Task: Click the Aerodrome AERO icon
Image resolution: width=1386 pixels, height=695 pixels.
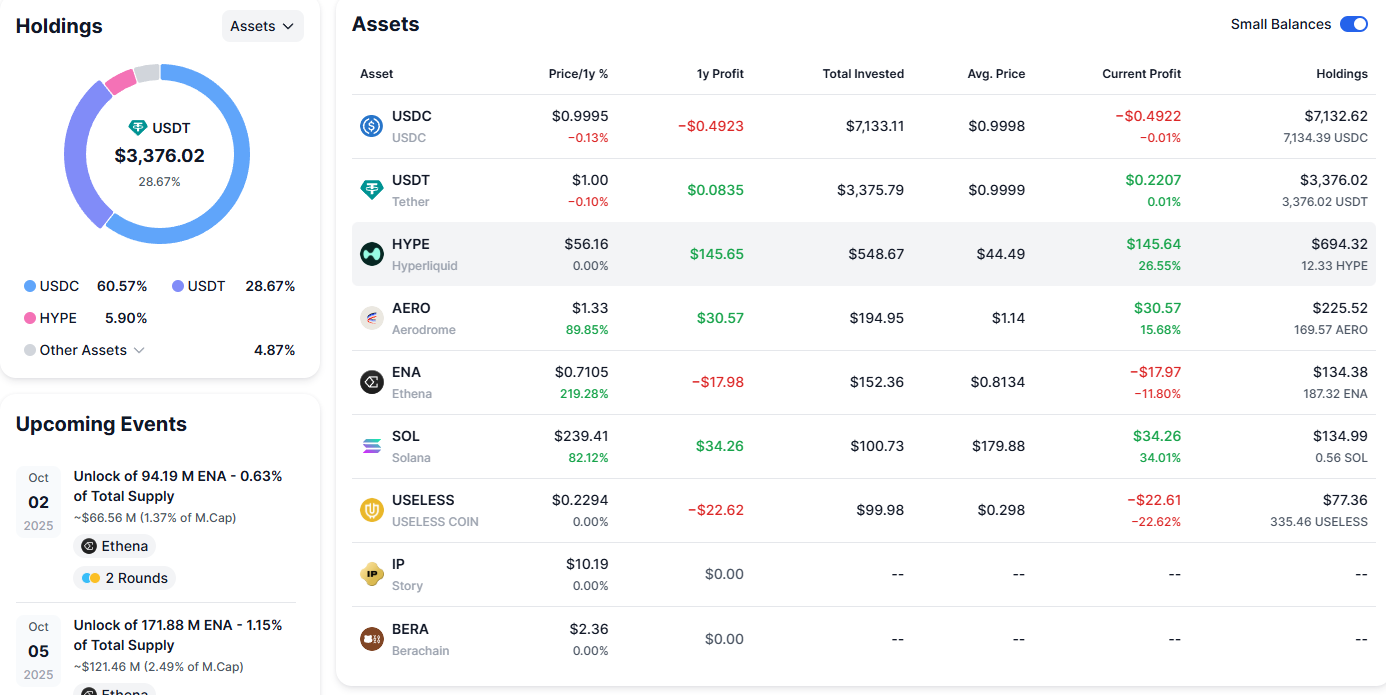Action: click(372, 318)
